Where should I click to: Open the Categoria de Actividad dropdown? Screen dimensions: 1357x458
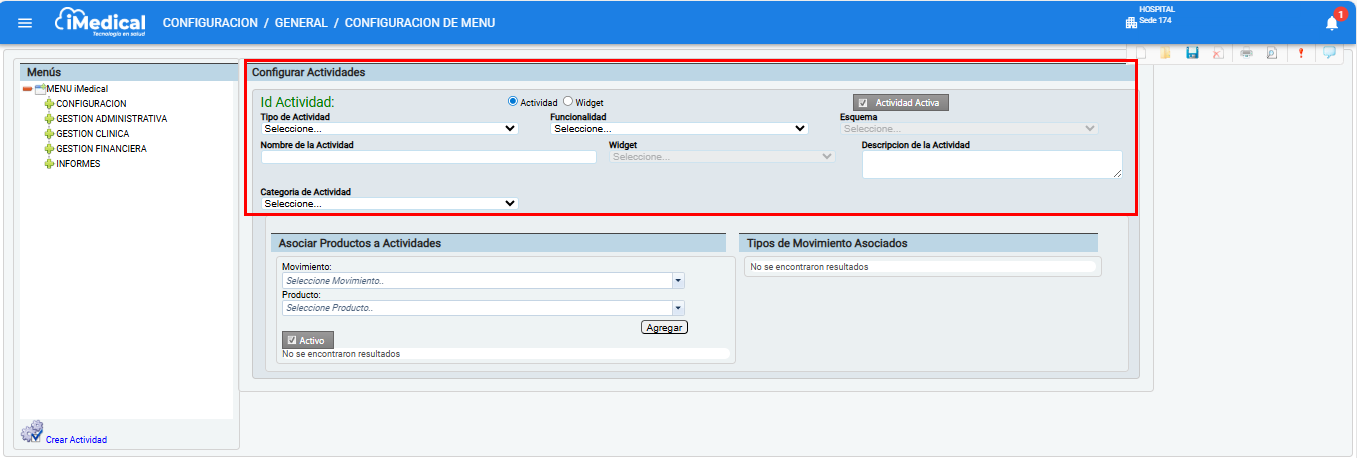(x=389, y=203)
